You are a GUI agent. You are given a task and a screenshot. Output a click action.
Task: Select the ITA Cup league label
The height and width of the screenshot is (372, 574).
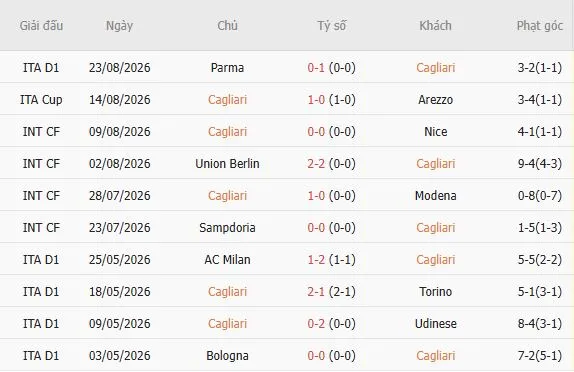coord(41,100)
